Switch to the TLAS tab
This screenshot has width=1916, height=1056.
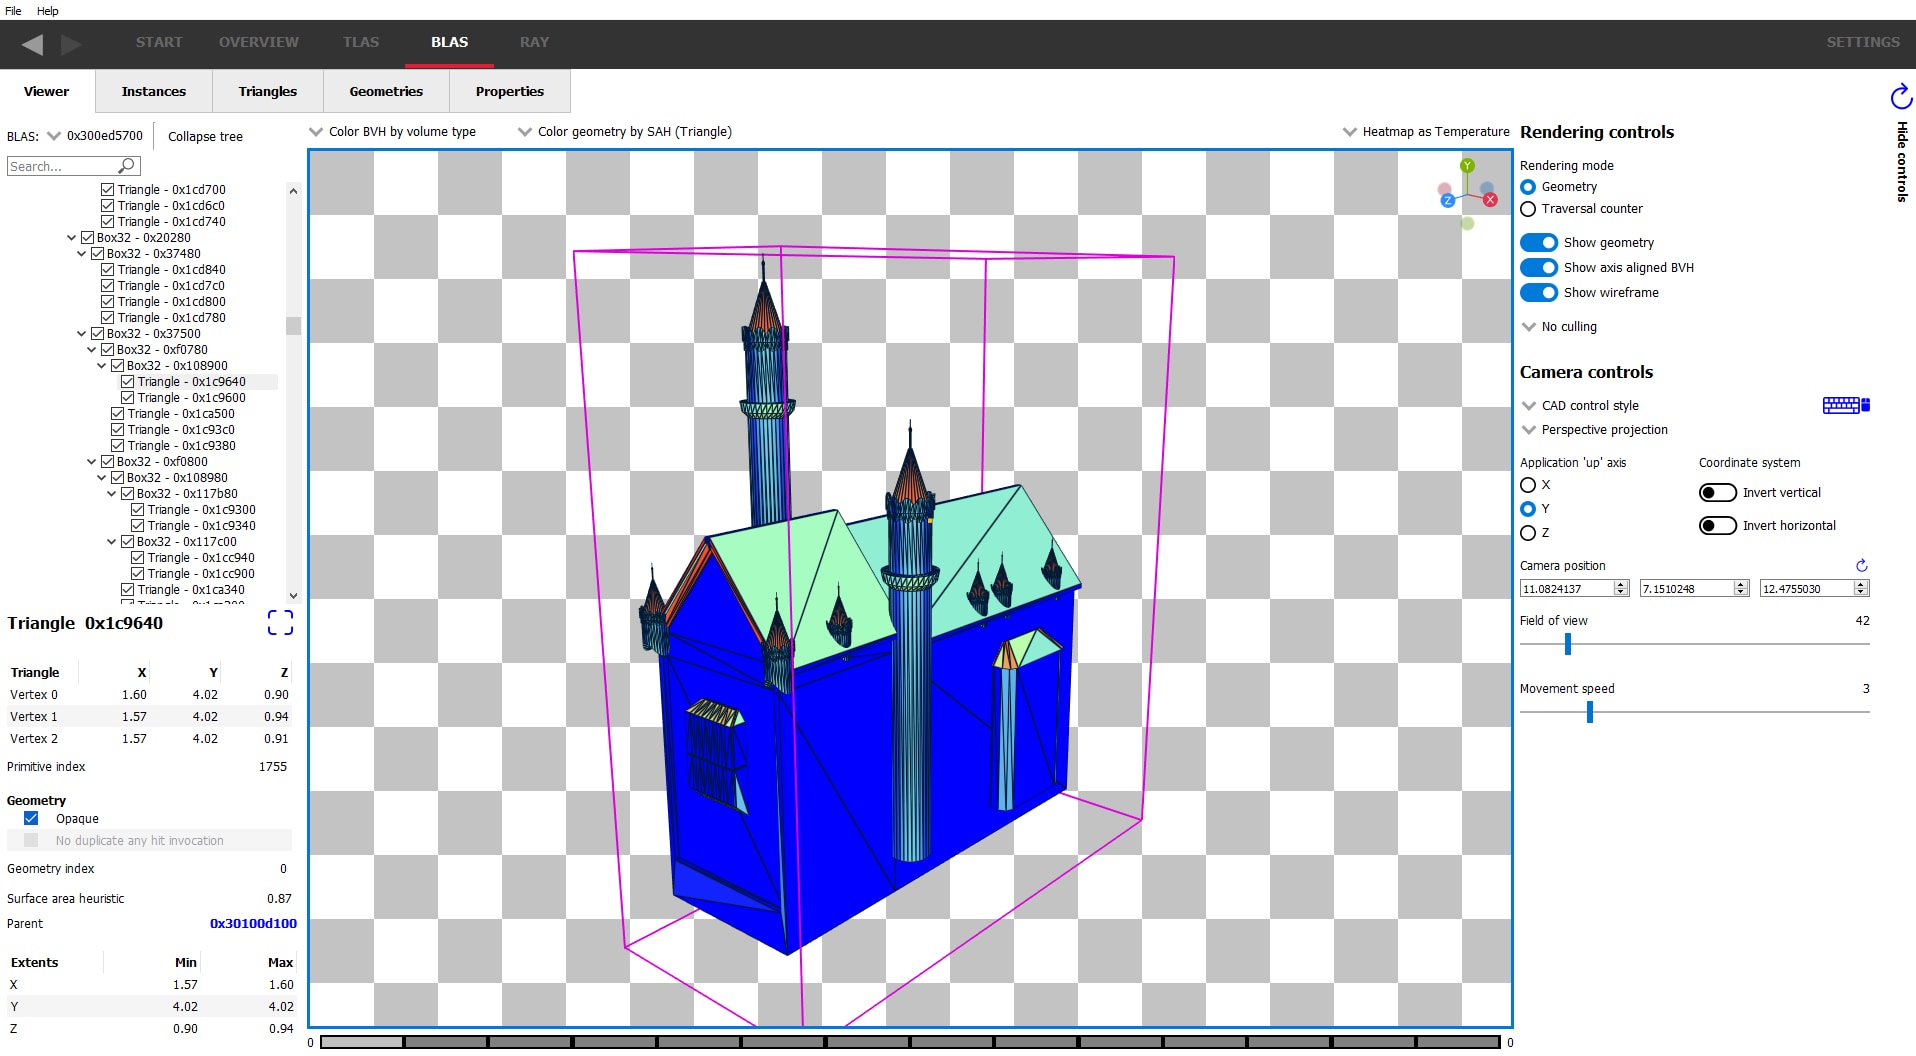click(360, 42)
